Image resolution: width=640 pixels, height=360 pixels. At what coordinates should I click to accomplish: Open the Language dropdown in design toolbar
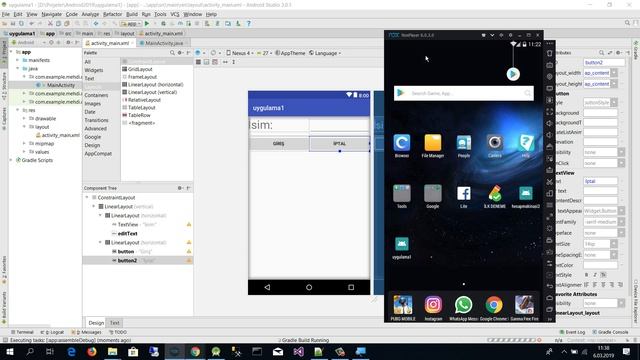click(325, 53)
